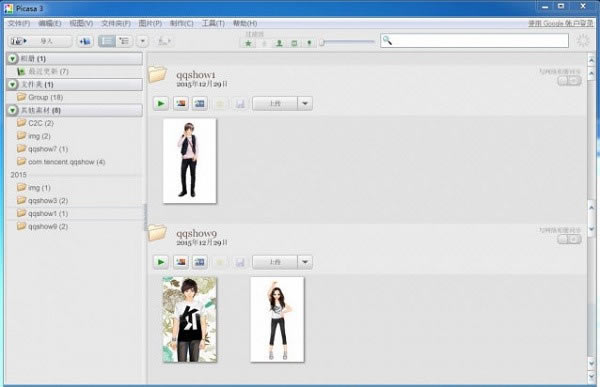Screen dimensions: 600x387
Task: Filter by starred photos
Action: pyautogui.click(x=248, y=43)
